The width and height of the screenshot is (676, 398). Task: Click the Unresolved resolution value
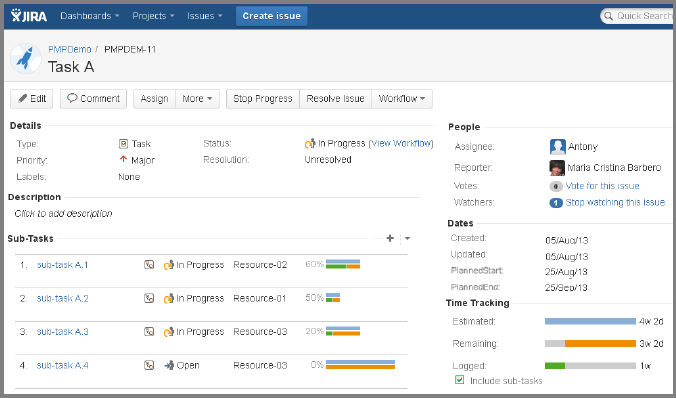tap(328, 160)
